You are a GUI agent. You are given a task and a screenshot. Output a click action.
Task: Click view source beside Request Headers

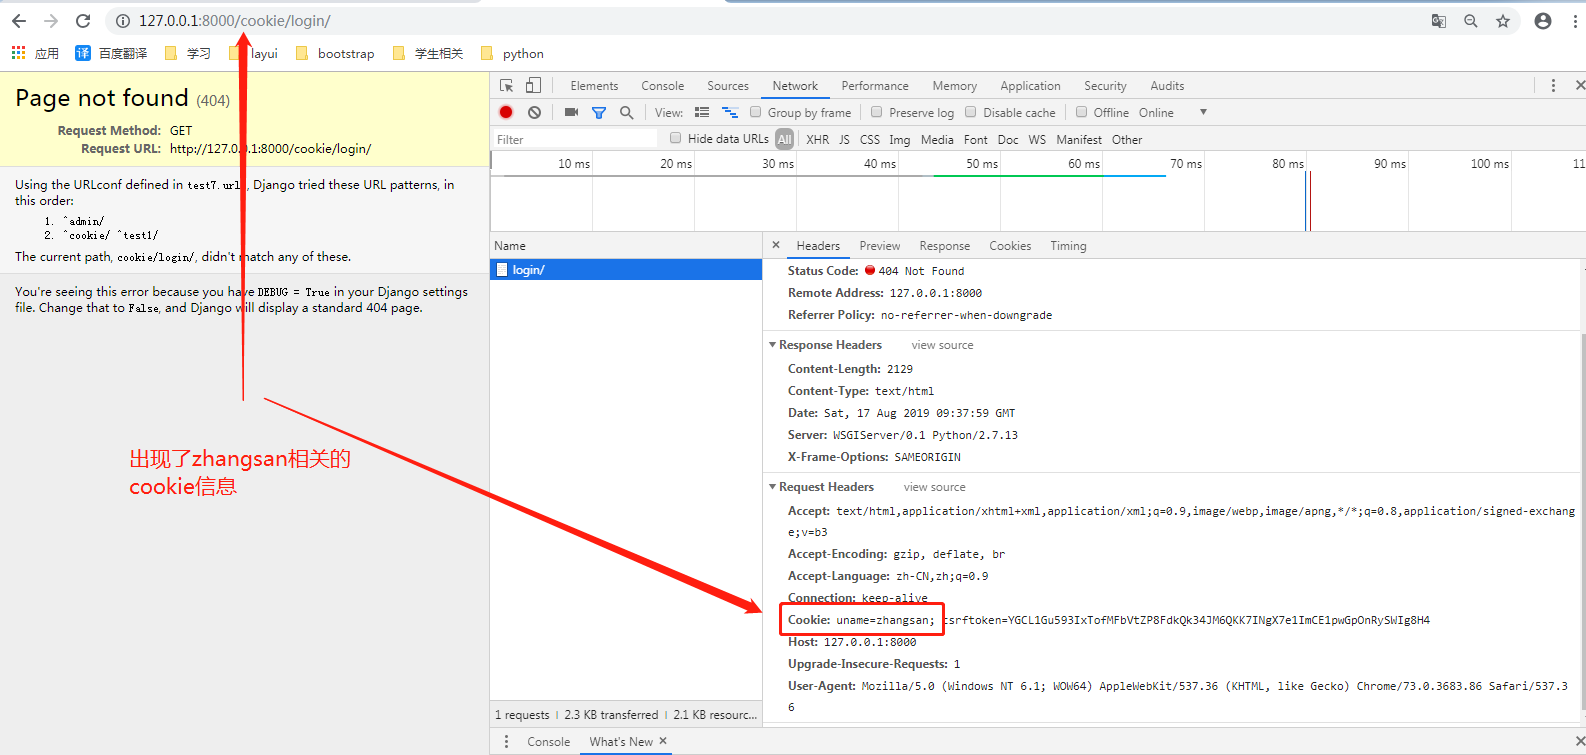[x=935, y=487]
